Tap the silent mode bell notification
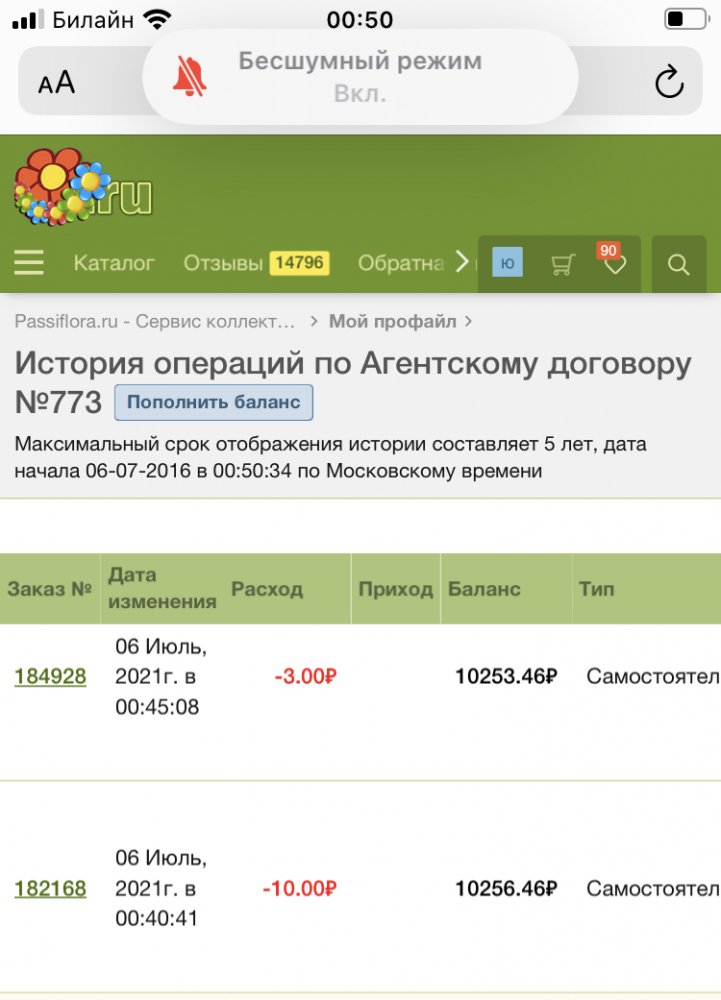Viewport: 721px width, 1000px height. (x=360, y=76)
